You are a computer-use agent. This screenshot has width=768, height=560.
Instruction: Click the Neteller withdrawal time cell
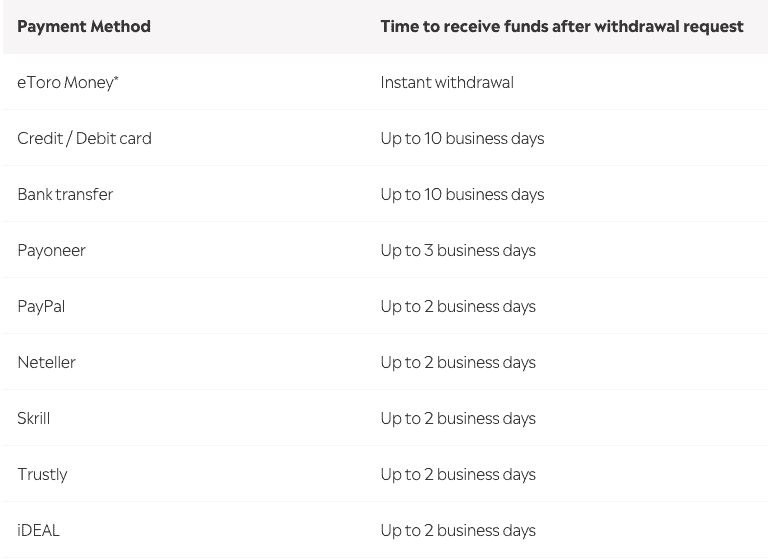pyautogui.click(x=458, y=363)
